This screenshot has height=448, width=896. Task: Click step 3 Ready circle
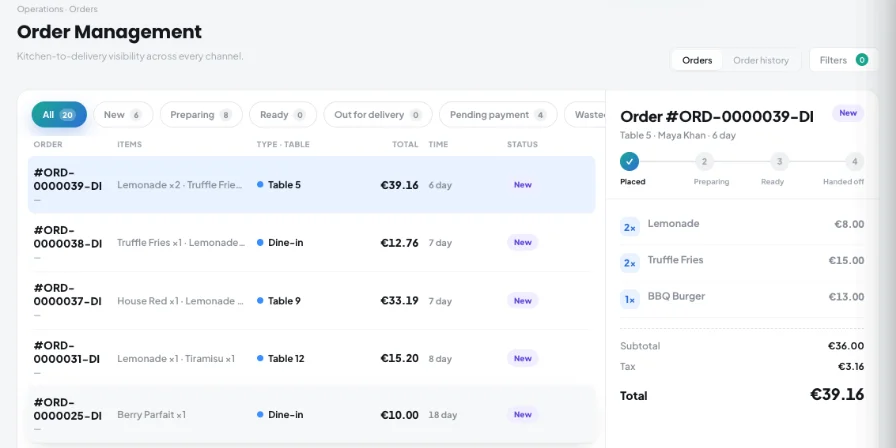pyautogui.click(x=779, y=162)
